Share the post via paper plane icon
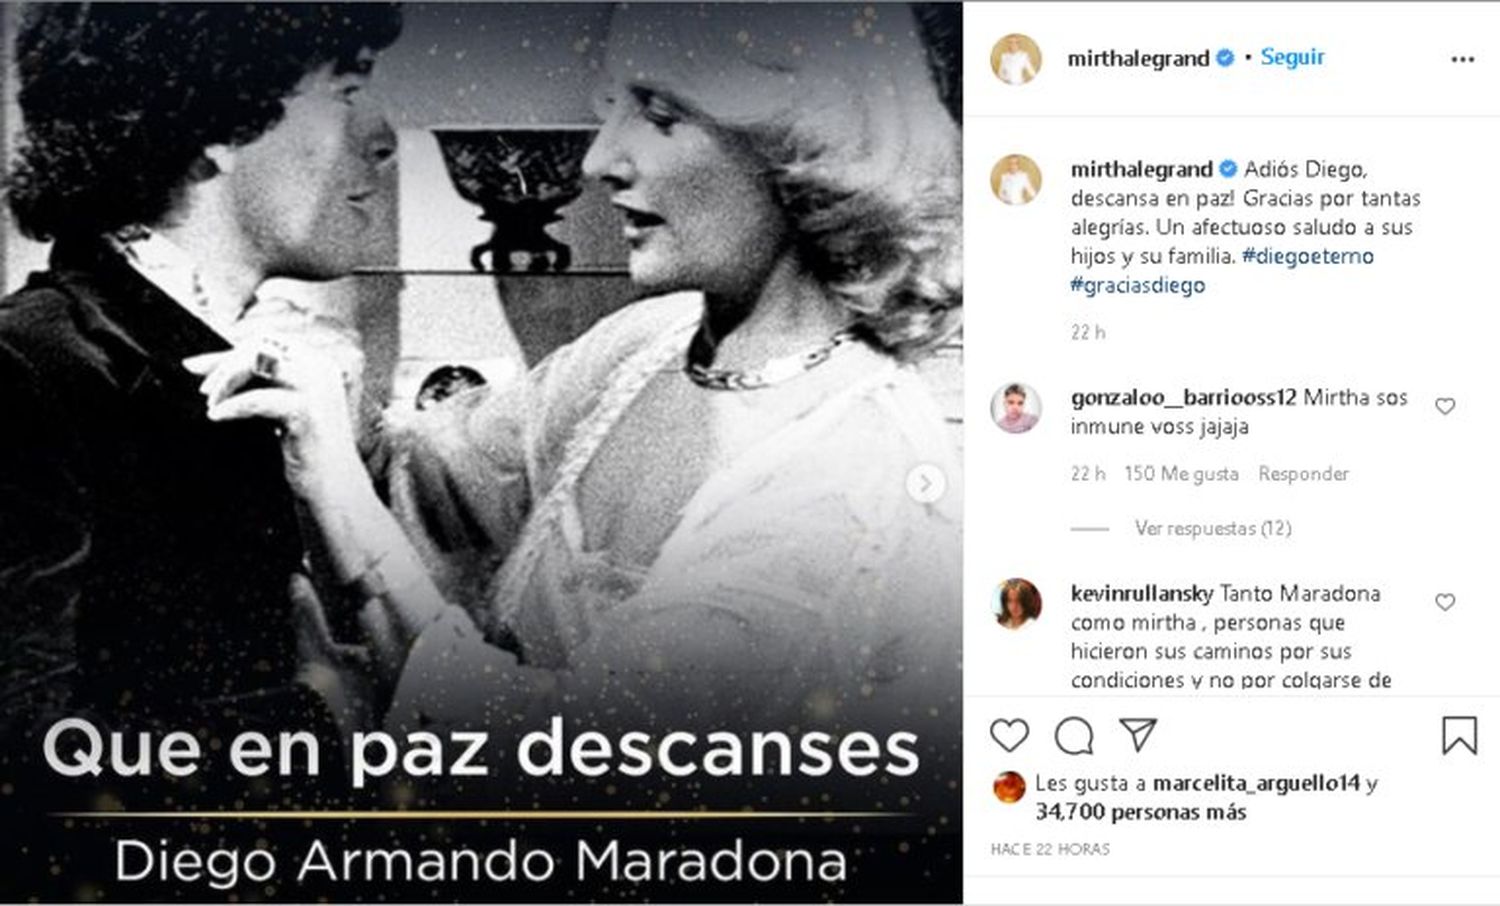 (1138, 735)
